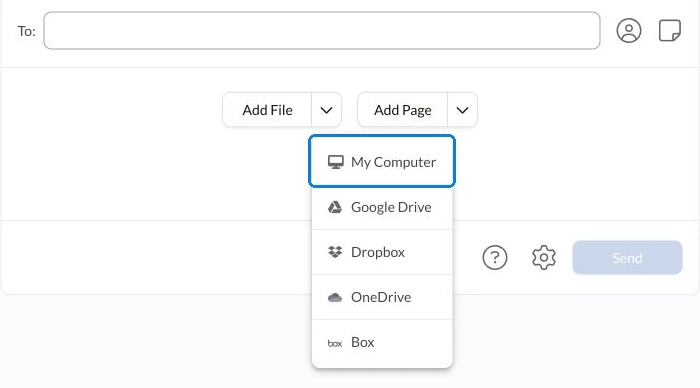Click the Add Page button
The image size is (700, 388).
[402, 110]
